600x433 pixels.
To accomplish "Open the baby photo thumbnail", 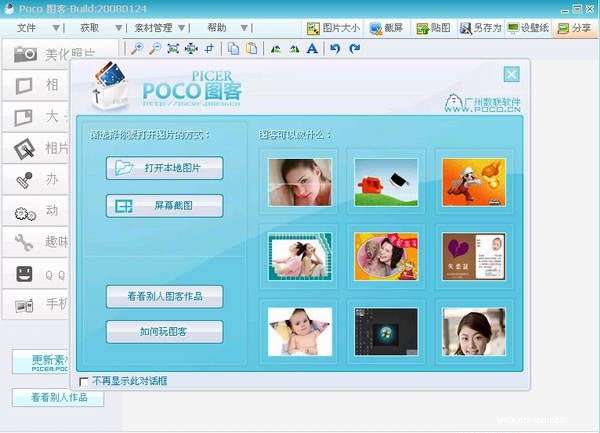I will 300,332.
